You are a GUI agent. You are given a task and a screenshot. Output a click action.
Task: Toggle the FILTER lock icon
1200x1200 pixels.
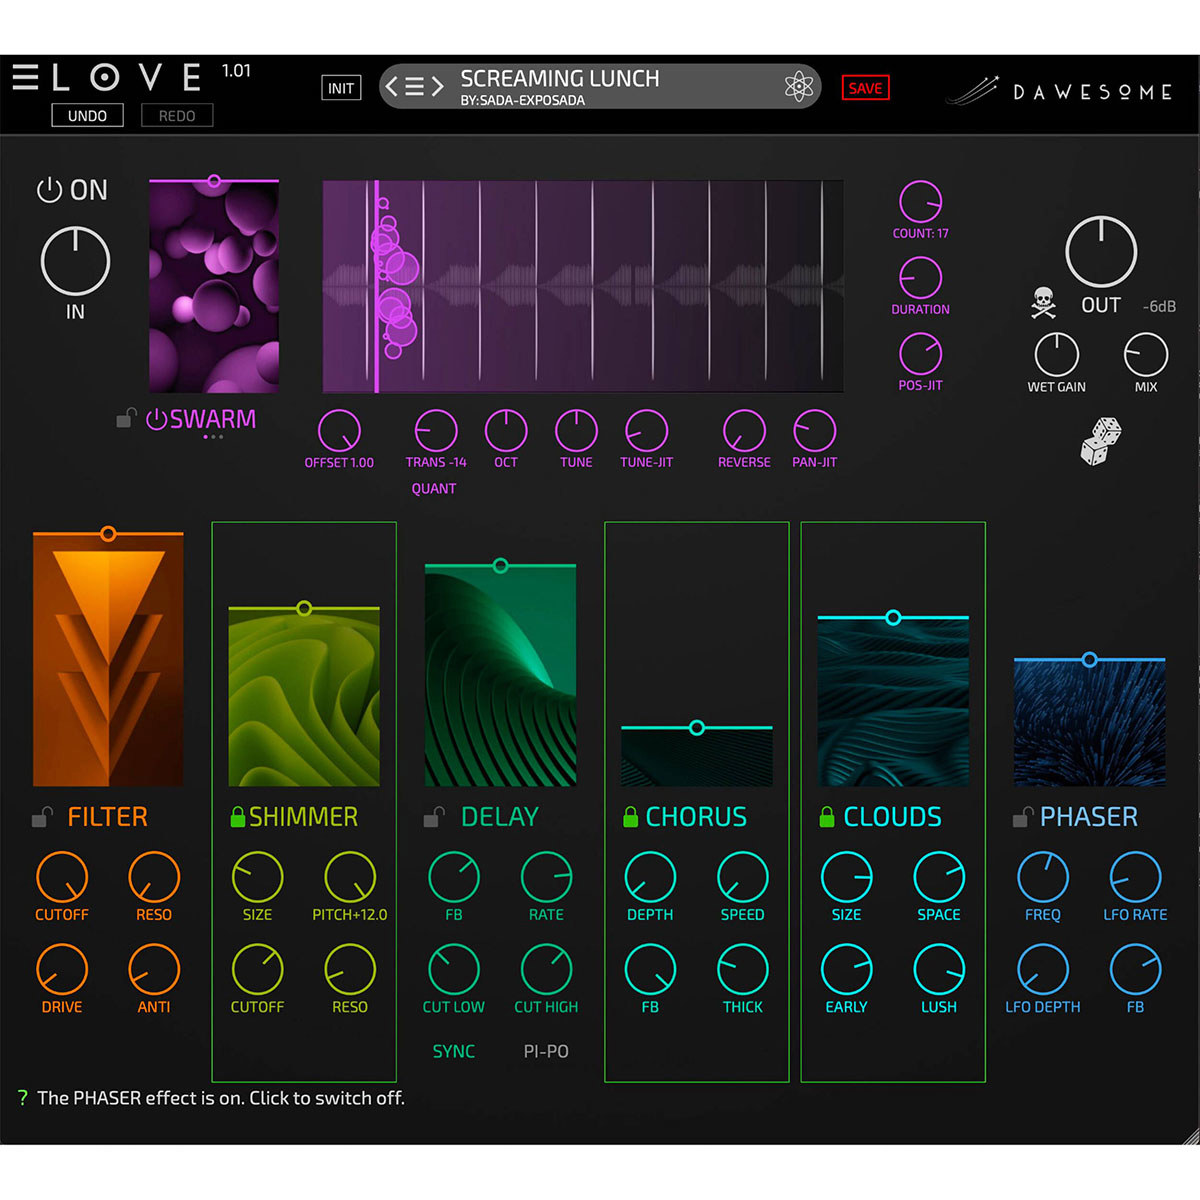(x=41, y=817)
